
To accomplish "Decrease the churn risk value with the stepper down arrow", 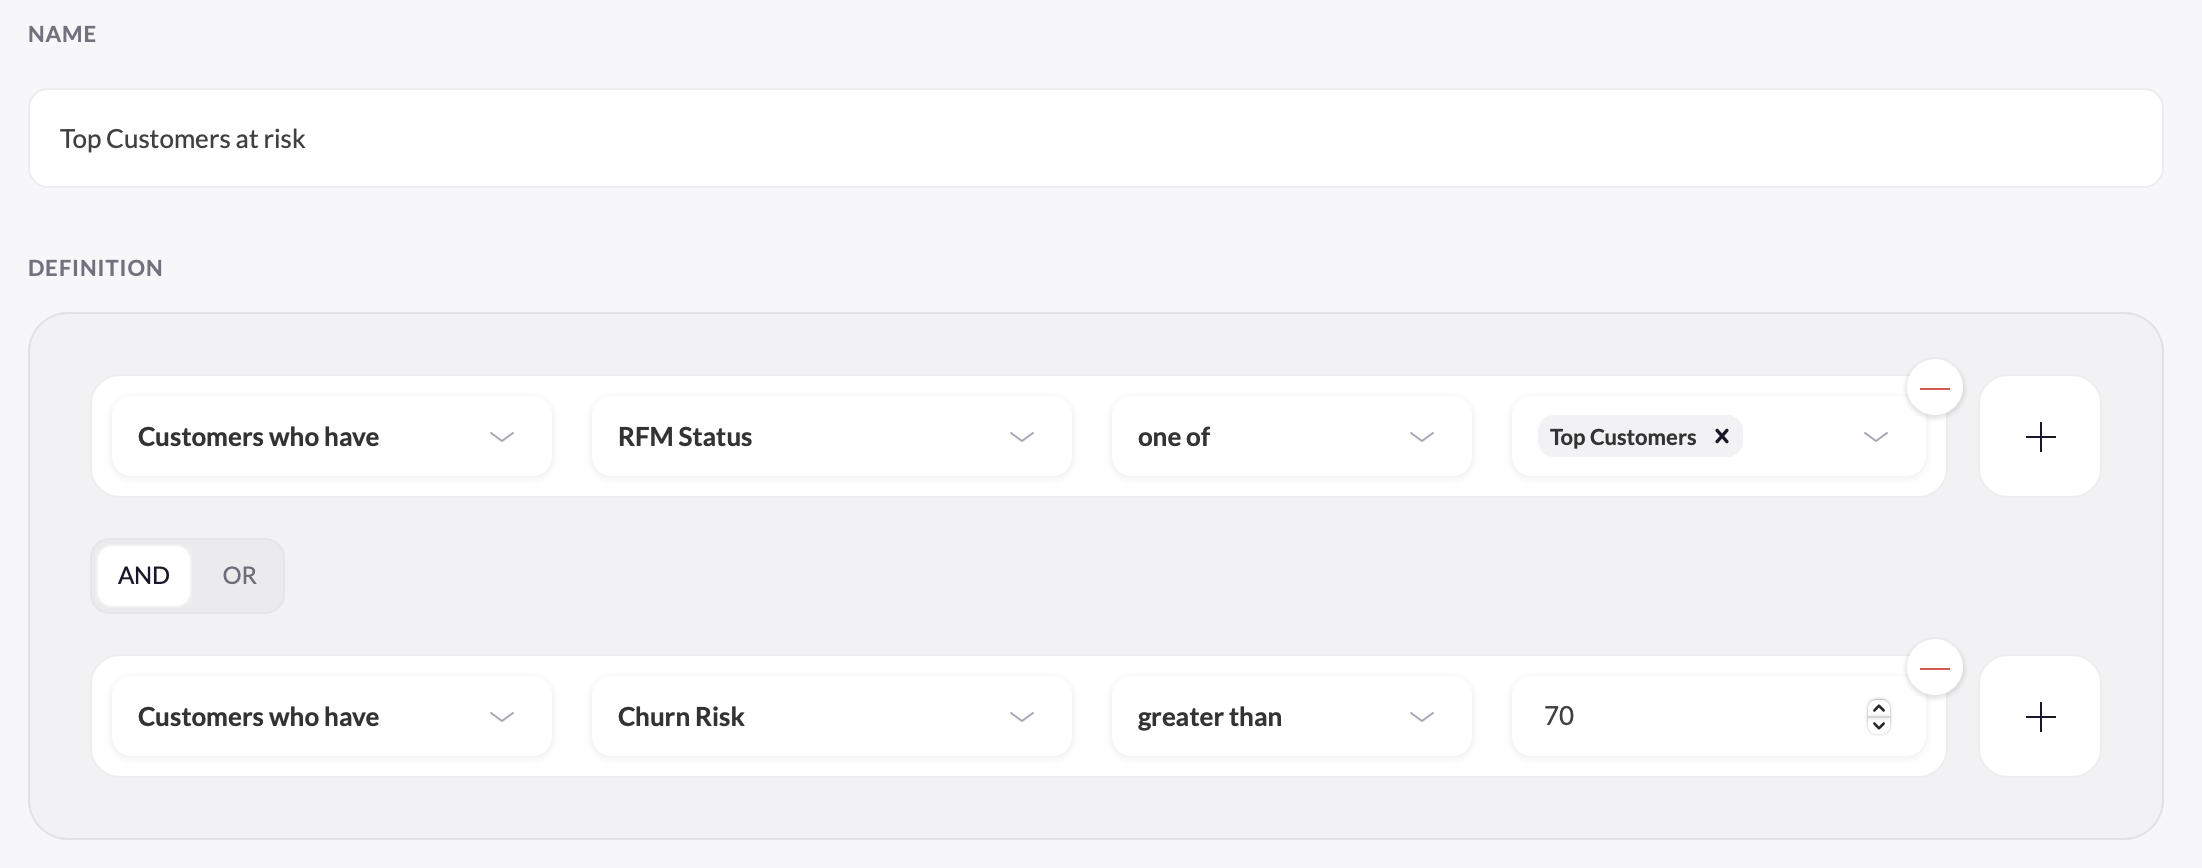I will pyautogui.click(x=1879, y=725).
